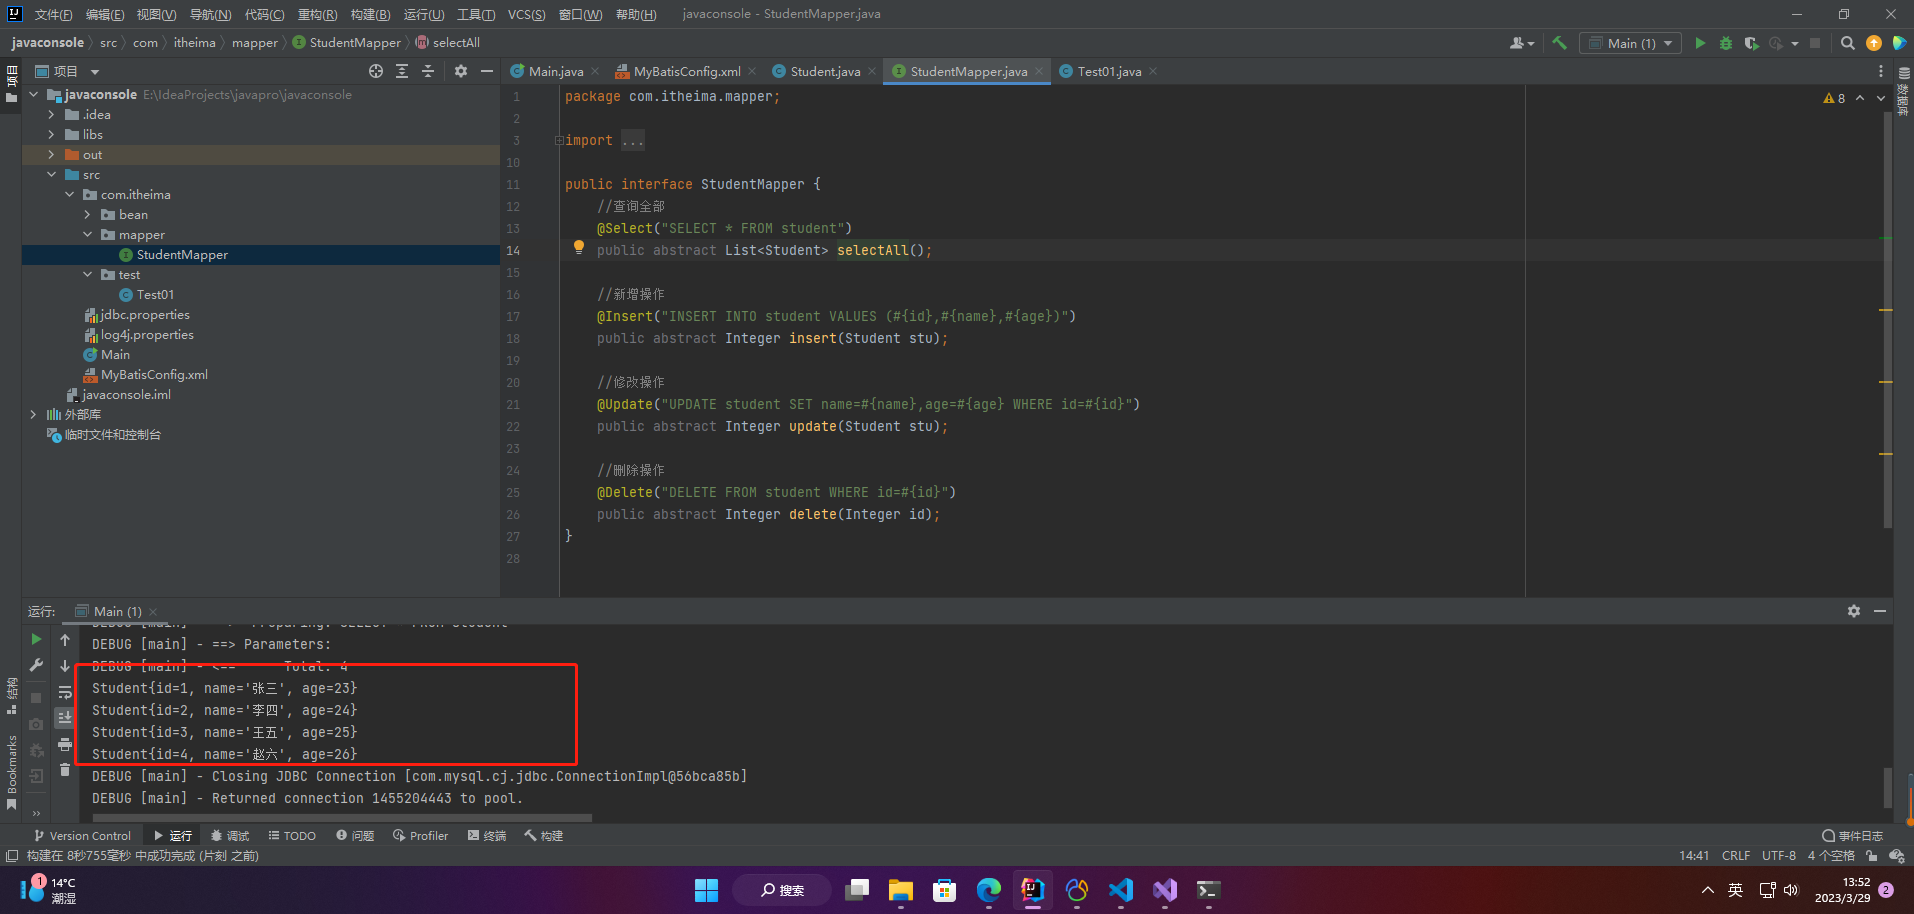Run Main with the green play button
The image size is (1914, 914).
(x=1700, y=43)
